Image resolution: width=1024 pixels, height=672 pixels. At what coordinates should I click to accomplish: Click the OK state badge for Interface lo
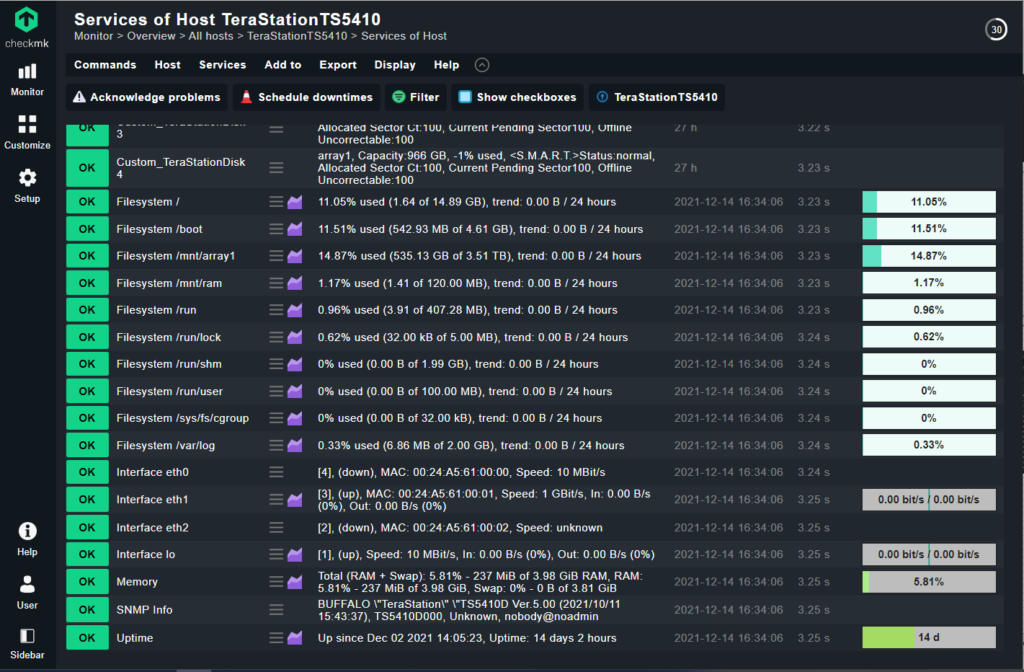pyautogui.click(x=87, y=554)
